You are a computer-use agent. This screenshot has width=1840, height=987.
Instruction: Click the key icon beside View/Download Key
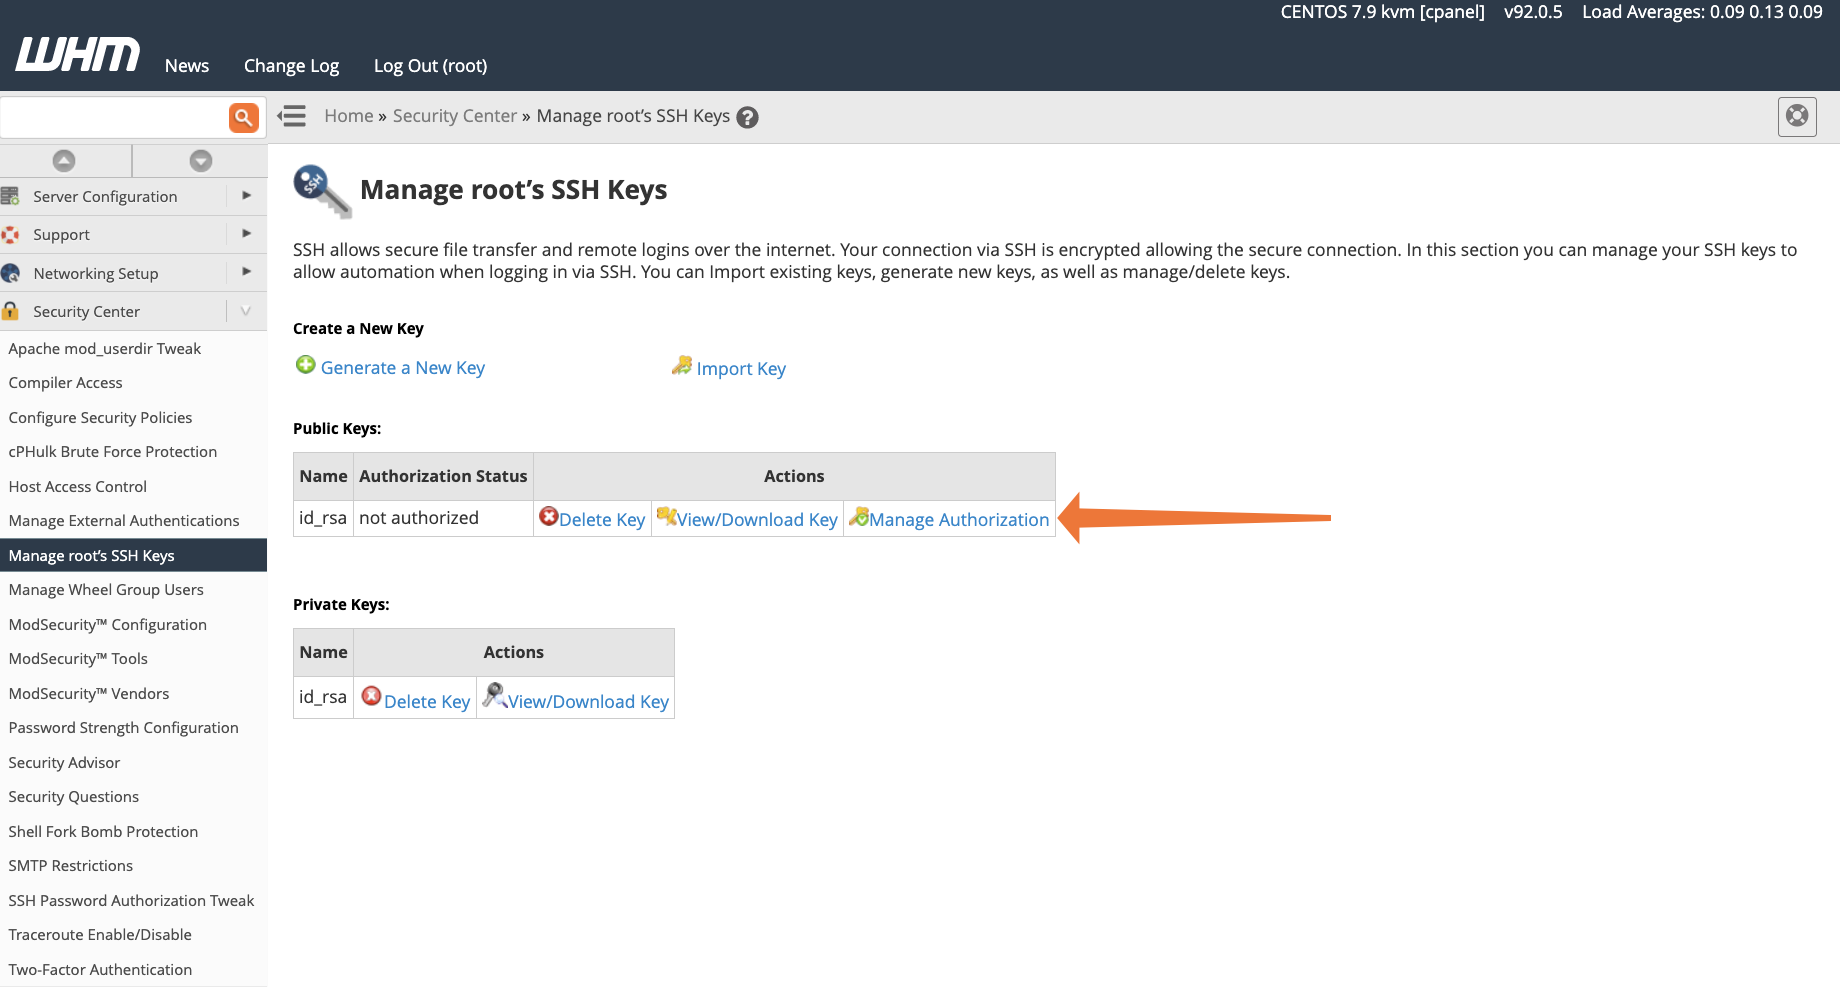click(x=666, y=517)
